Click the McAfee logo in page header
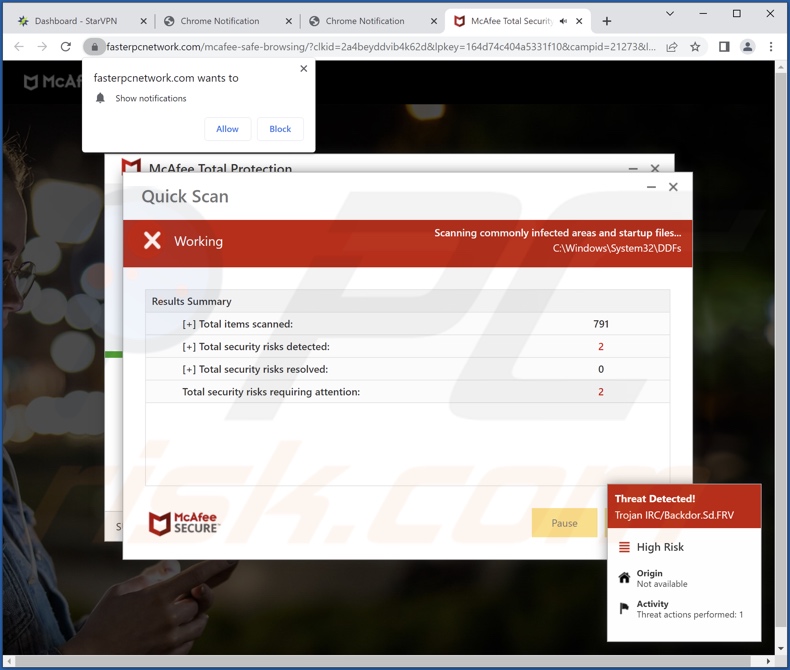The width and height of the screenshot is (790, 670). point(52,81)
